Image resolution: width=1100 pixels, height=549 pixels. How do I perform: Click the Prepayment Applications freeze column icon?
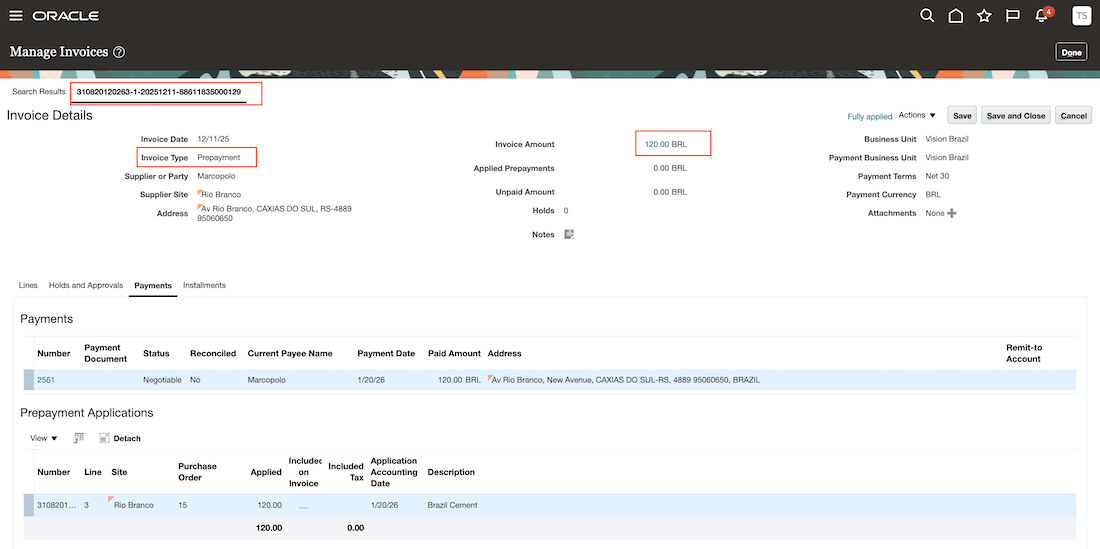[x=79, y=438]
